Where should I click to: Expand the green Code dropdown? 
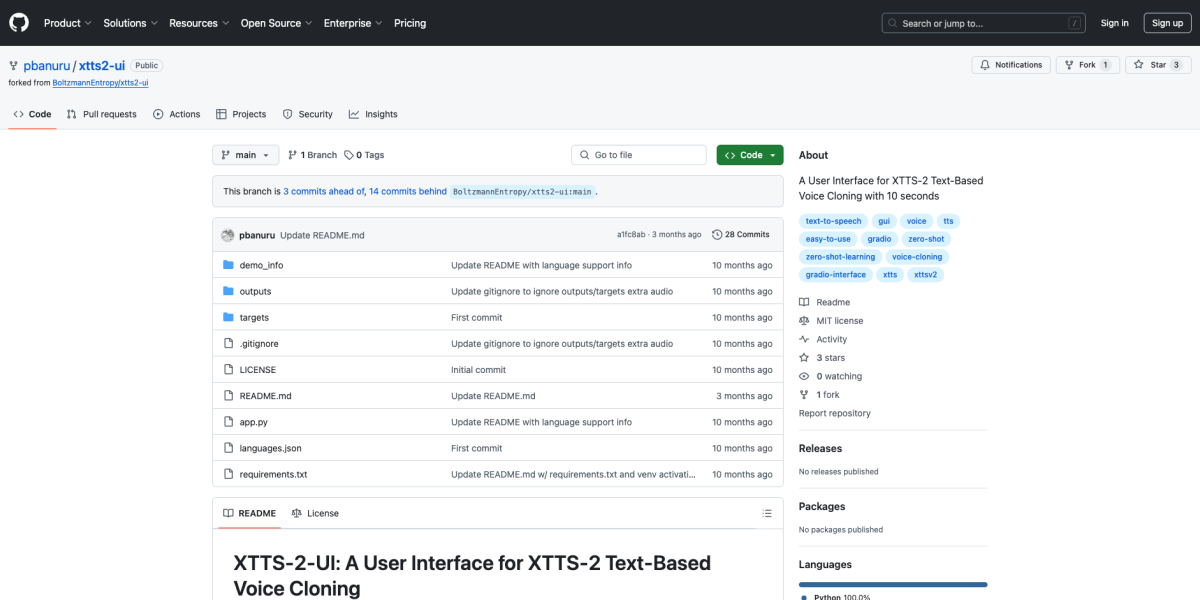pyautogui.click(x=749, y=155)
